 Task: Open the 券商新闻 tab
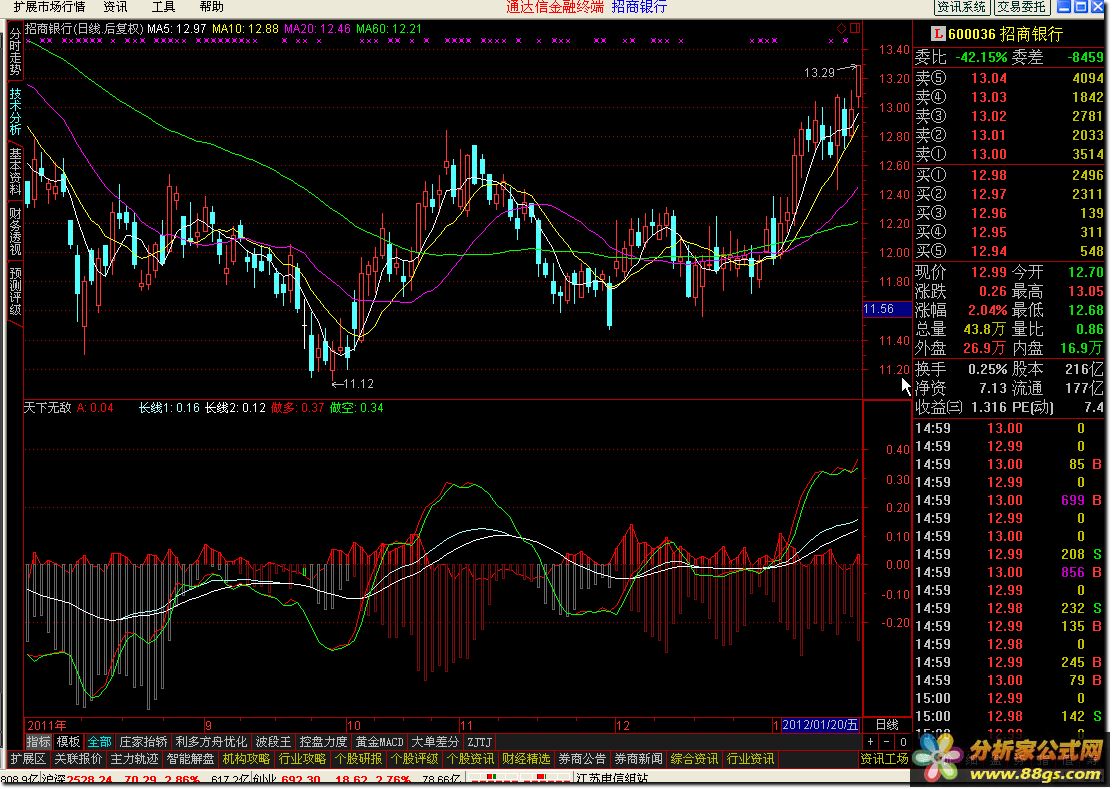click(x=638, y=759)
